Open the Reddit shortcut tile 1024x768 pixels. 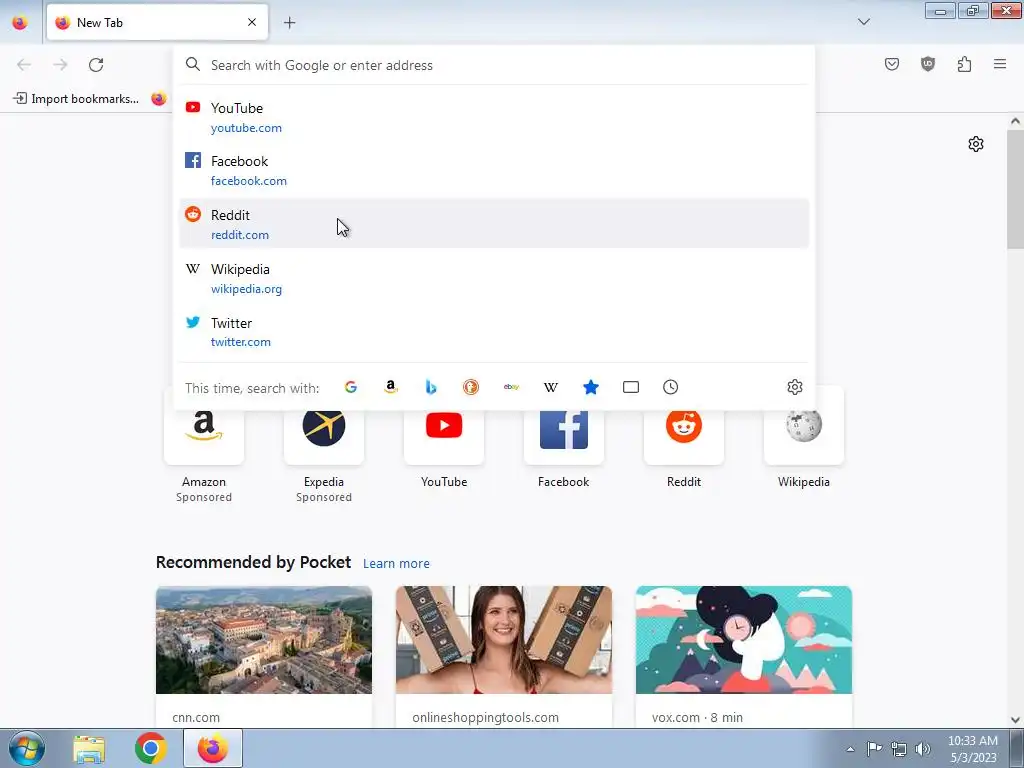684,439
